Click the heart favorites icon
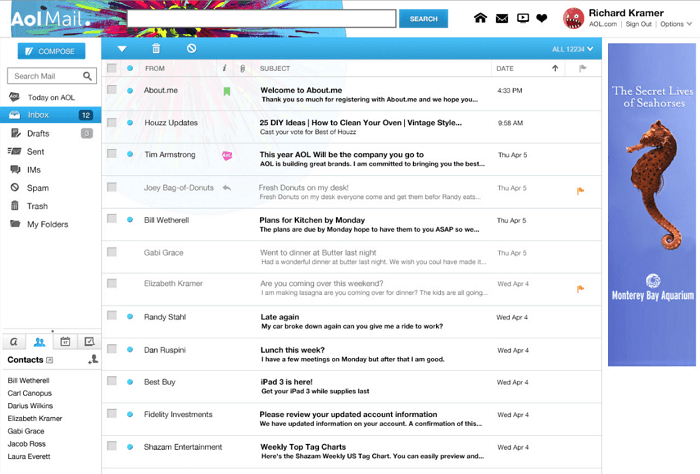 coord(542,18)
